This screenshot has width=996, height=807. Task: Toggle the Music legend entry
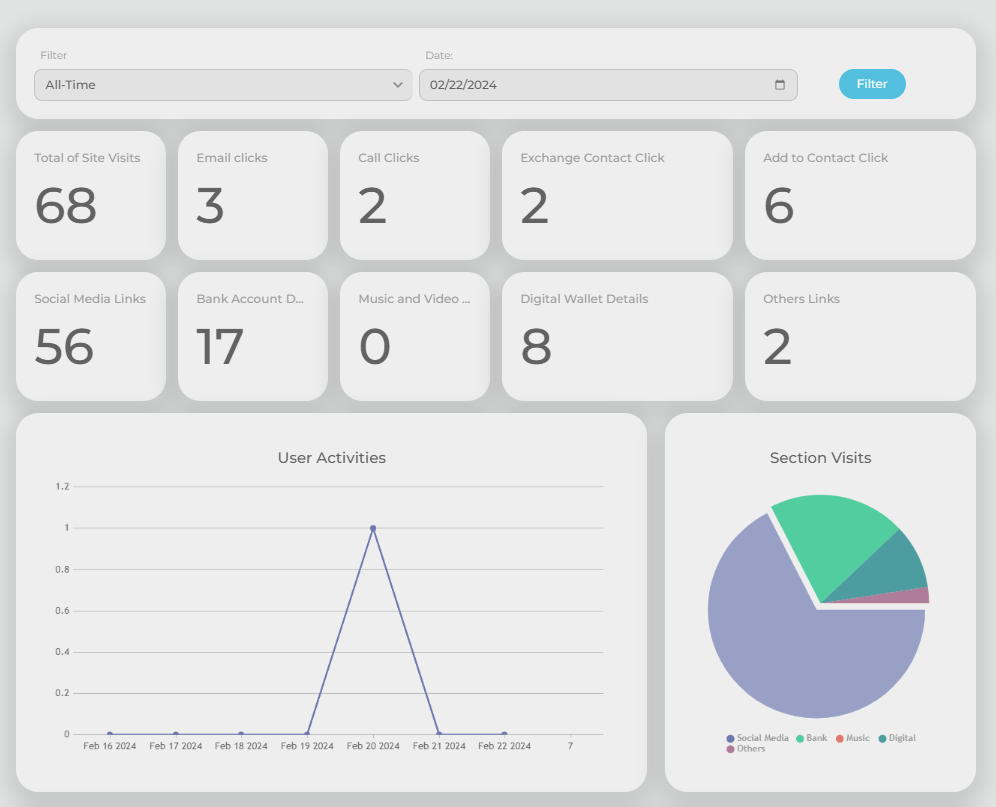853,738
